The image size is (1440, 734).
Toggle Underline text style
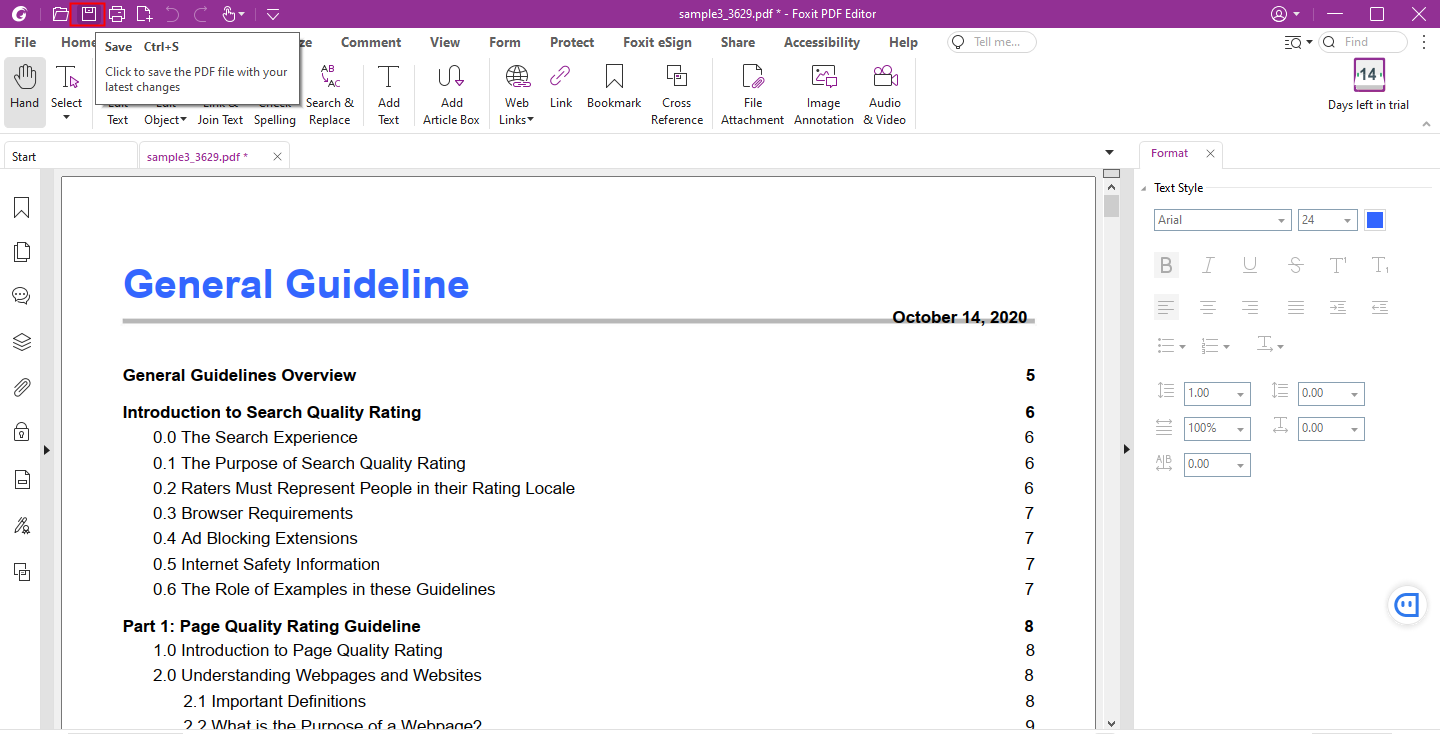(x=1250, y=265)
